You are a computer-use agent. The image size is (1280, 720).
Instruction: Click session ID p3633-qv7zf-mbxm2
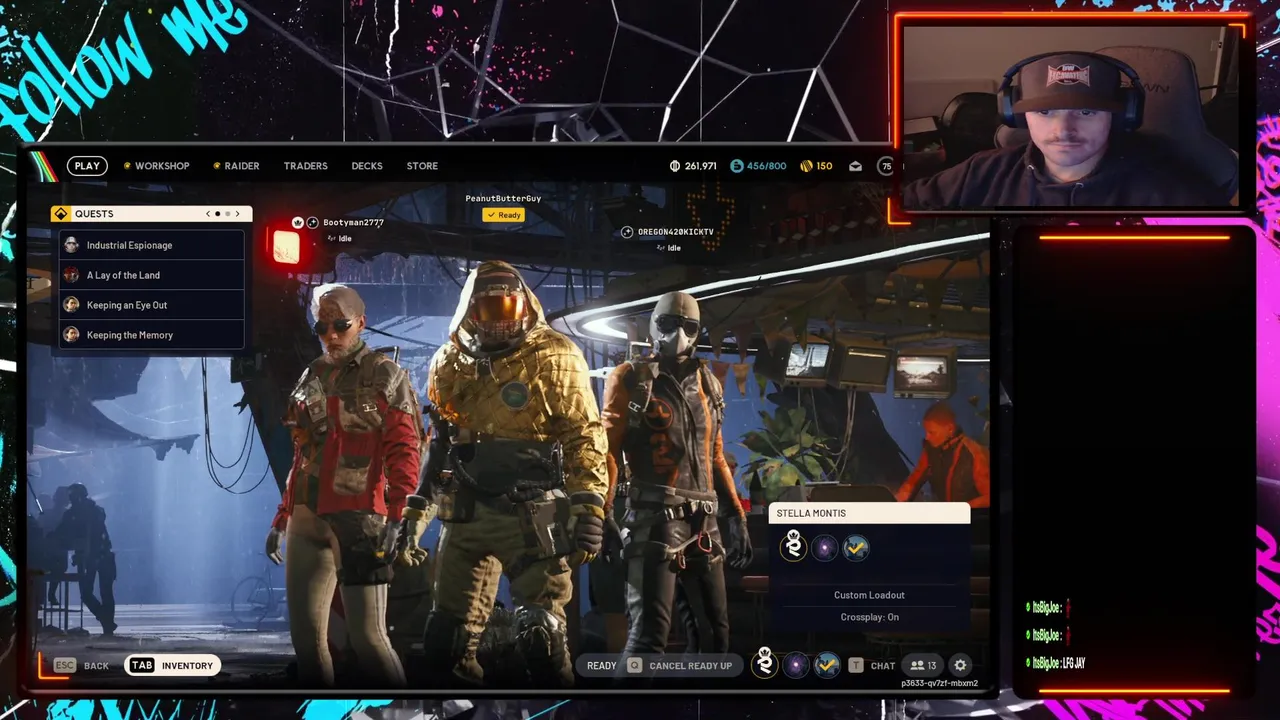[x=939, y=684]
